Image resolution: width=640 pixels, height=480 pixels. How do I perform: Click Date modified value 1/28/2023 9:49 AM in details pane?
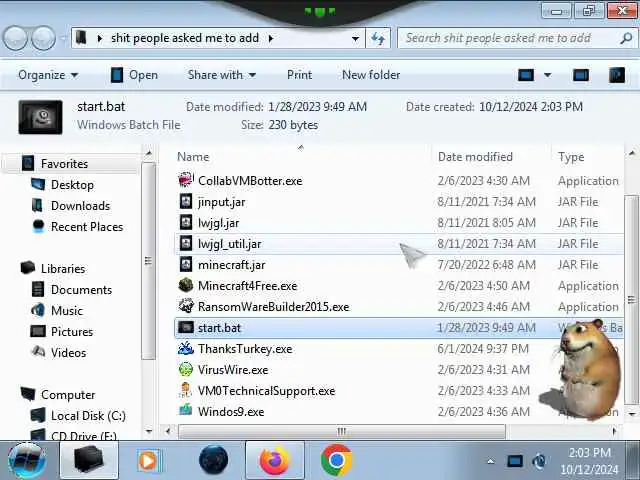[x=317, y=107]
